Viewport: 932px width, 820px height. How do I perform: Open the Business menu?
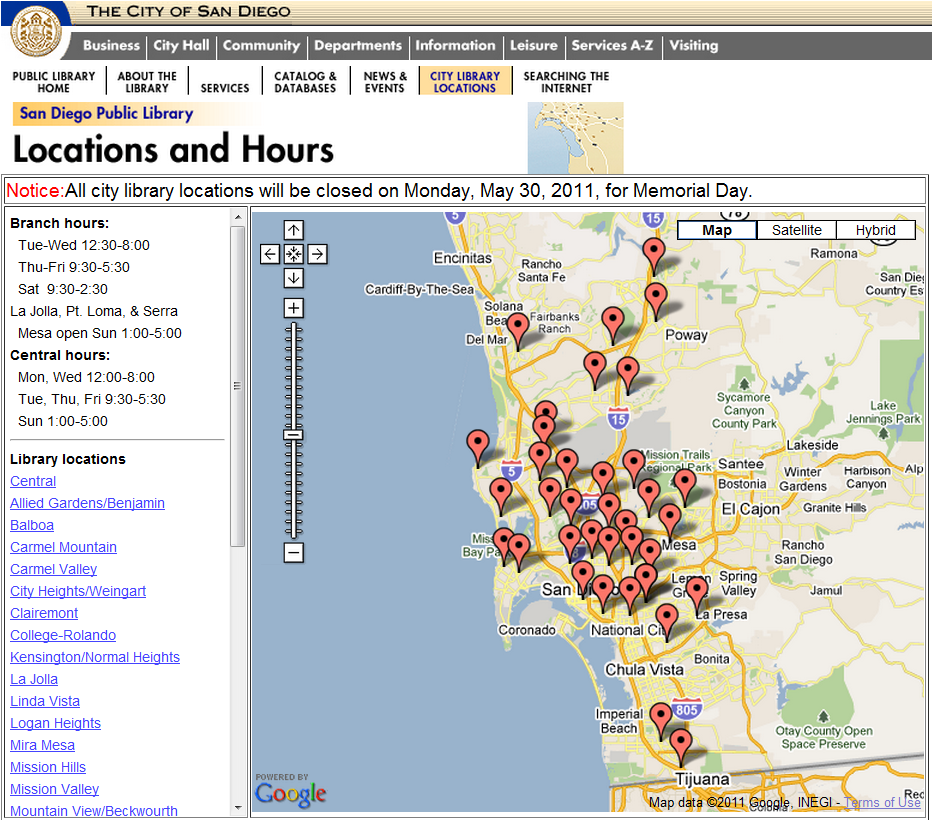tap(111, 46)
